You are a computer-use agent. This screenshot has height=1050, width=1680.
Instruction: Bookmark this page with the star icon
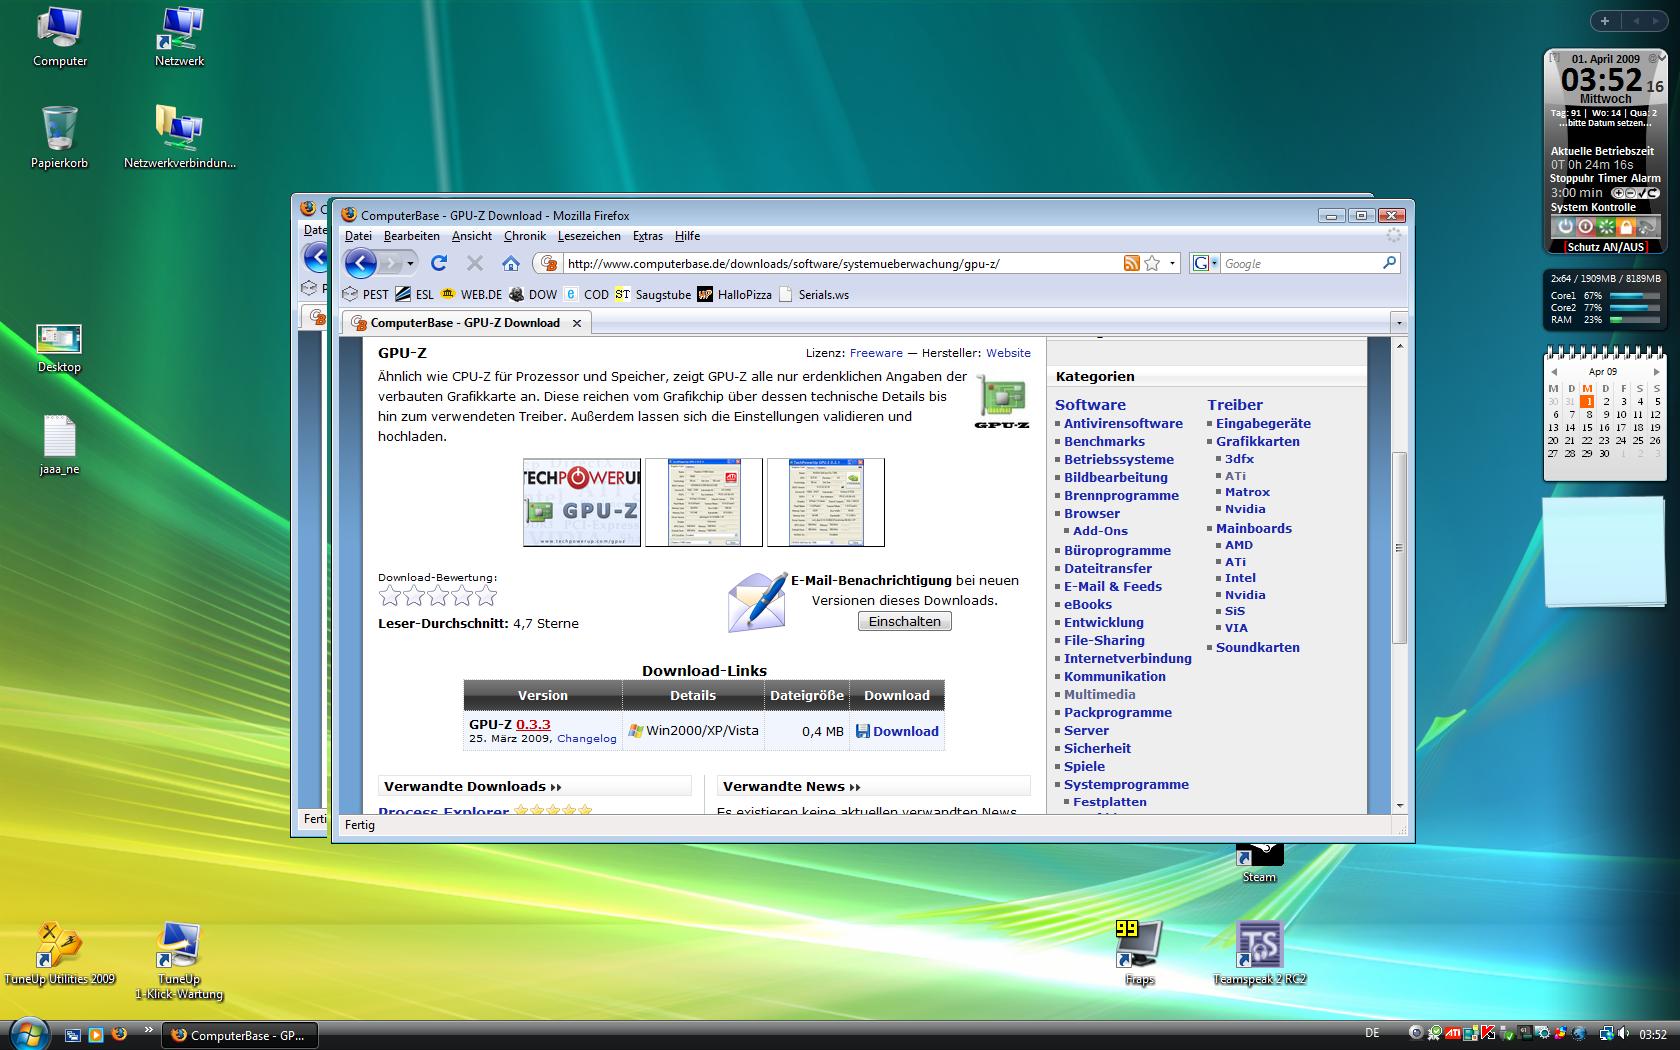pyautogui.click(x=1152, y=263)
